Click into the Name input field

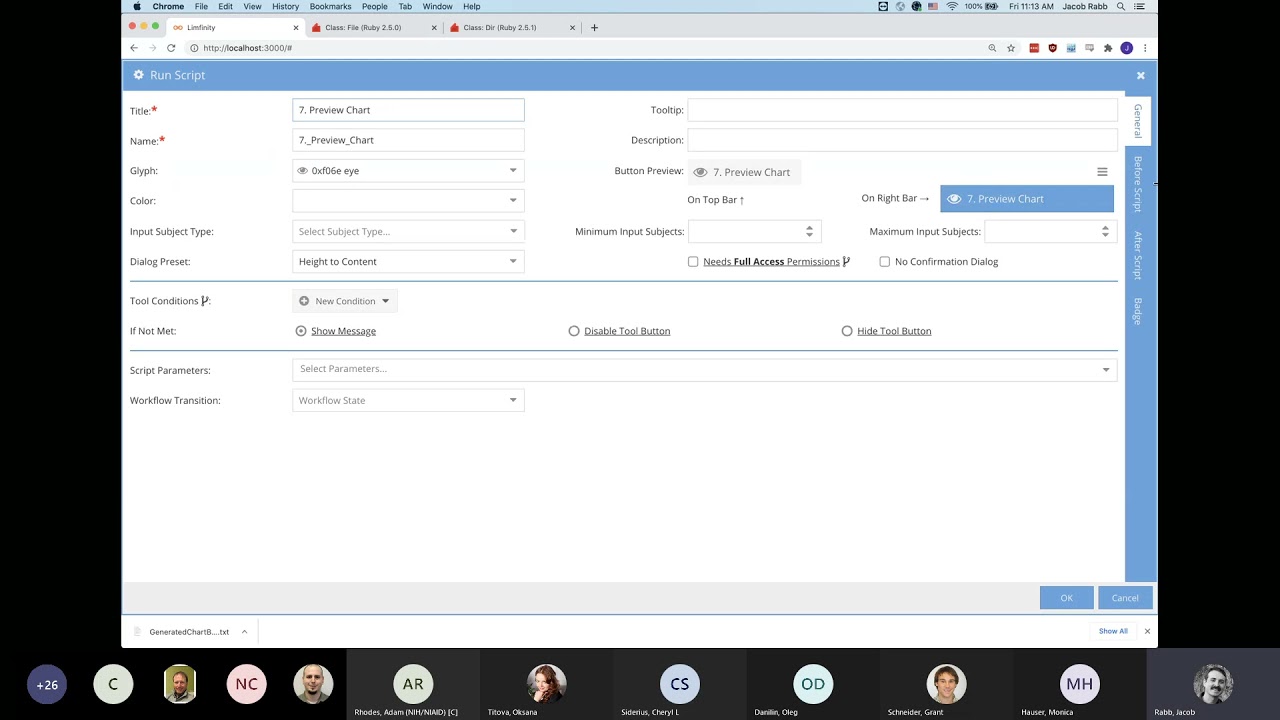[x=408, y=140]
